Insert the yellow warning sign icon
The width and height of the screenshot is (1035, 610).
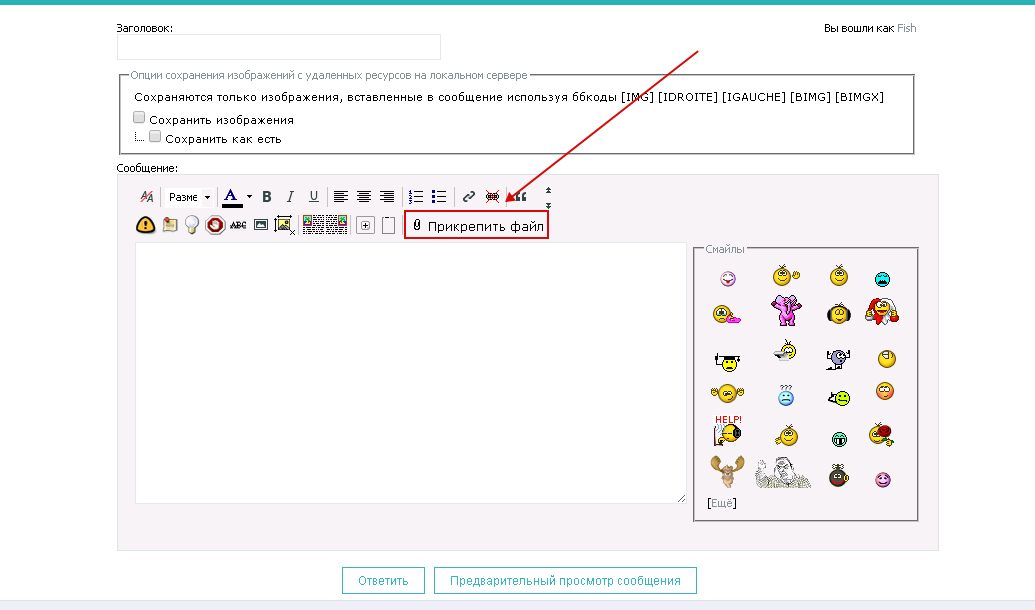[x=146, y=225]
